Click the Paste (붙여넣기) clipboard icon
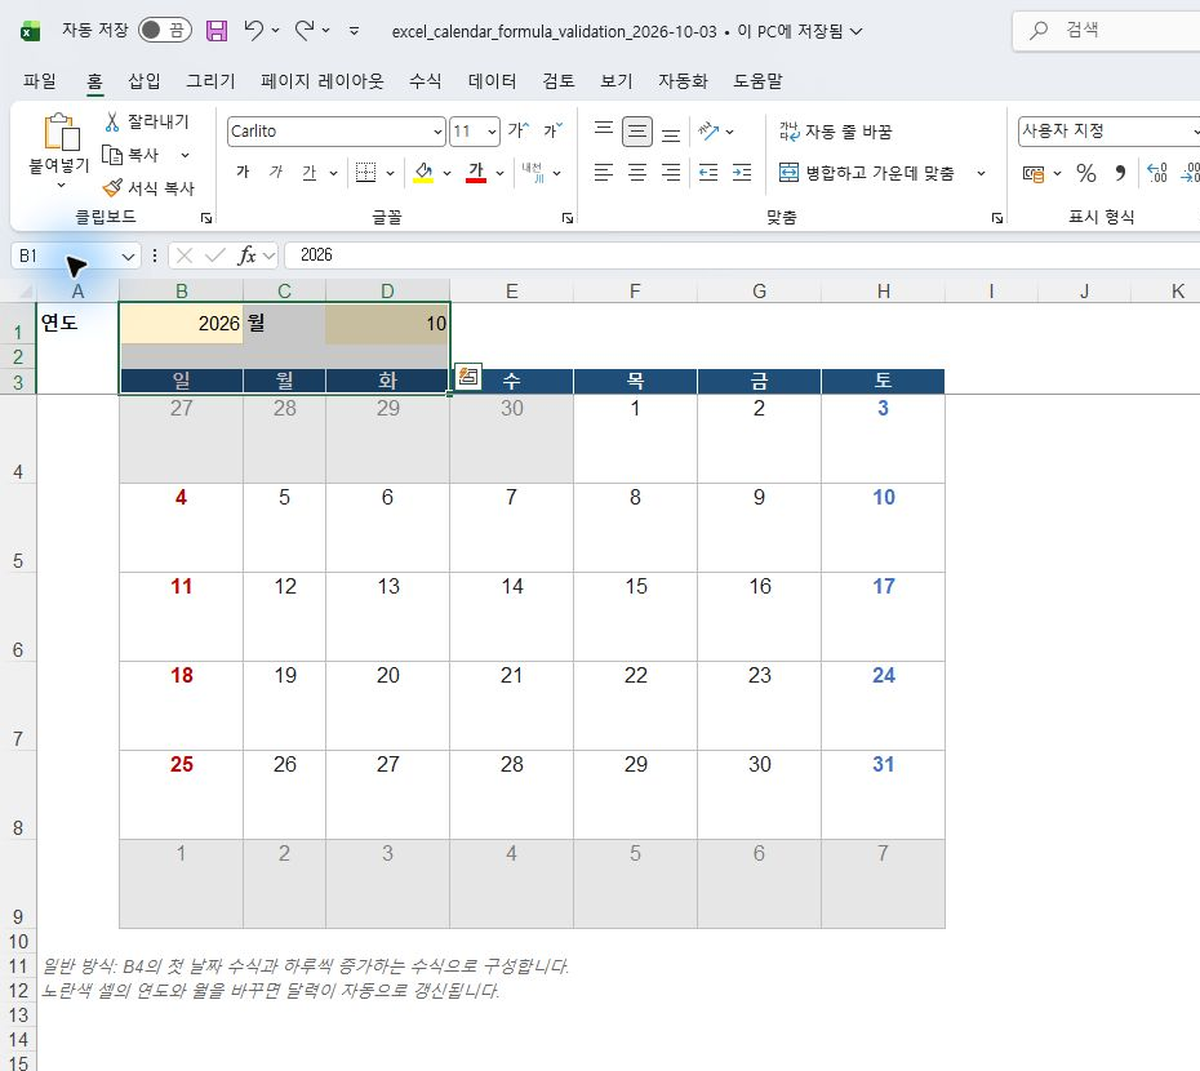The height and width of the screenshot is (1071, 1200). click(x=61, y=133)
